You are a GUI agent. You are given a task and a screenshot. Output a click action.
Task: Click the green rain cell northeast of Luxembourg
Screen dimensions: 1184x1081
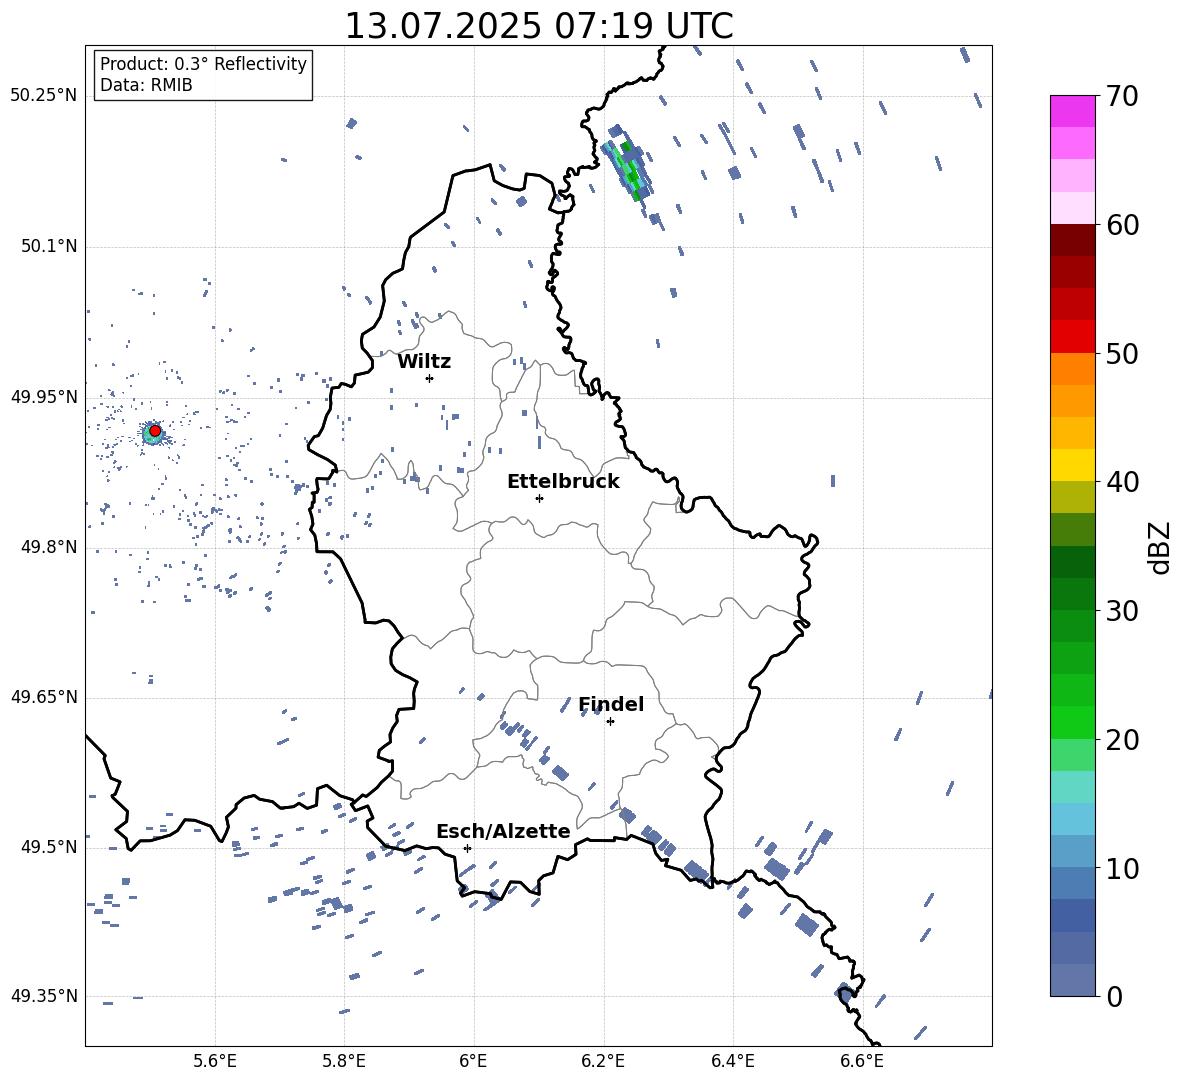pos(629,164)
